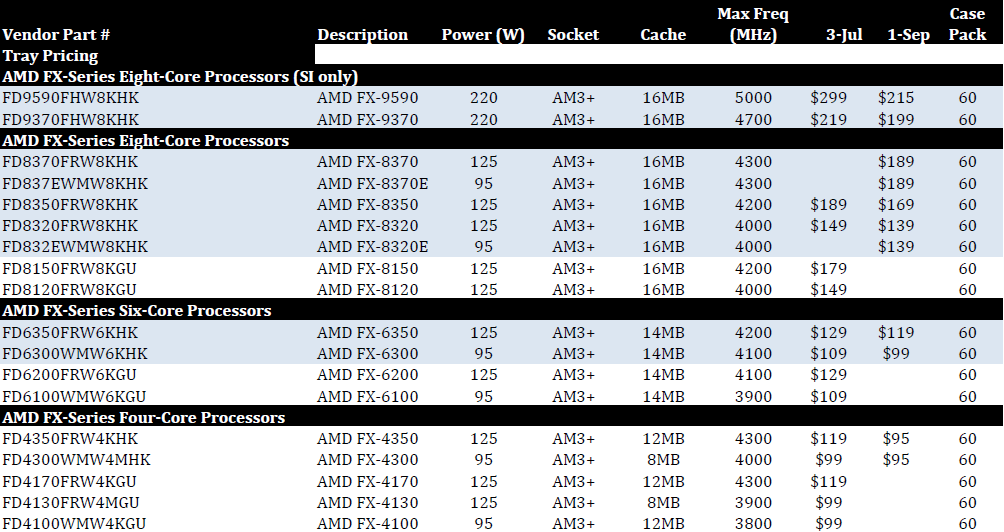Click the part number FD837EWMW8KHK
This screenshot has height=532, width=1004.
coord(75,184)
